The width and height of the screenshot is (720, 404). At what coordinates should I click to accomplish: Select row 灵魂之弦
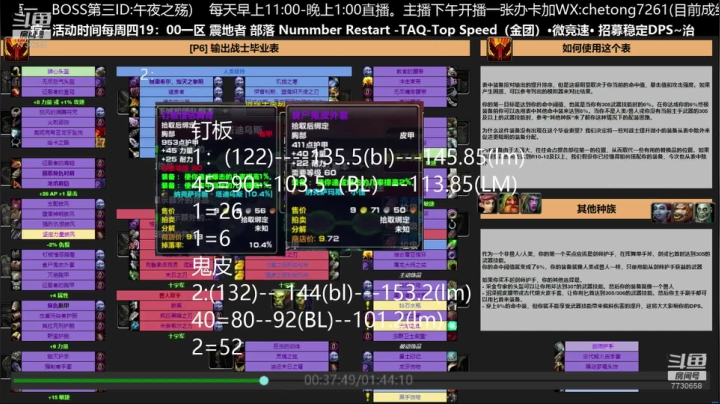pos(287,356)
